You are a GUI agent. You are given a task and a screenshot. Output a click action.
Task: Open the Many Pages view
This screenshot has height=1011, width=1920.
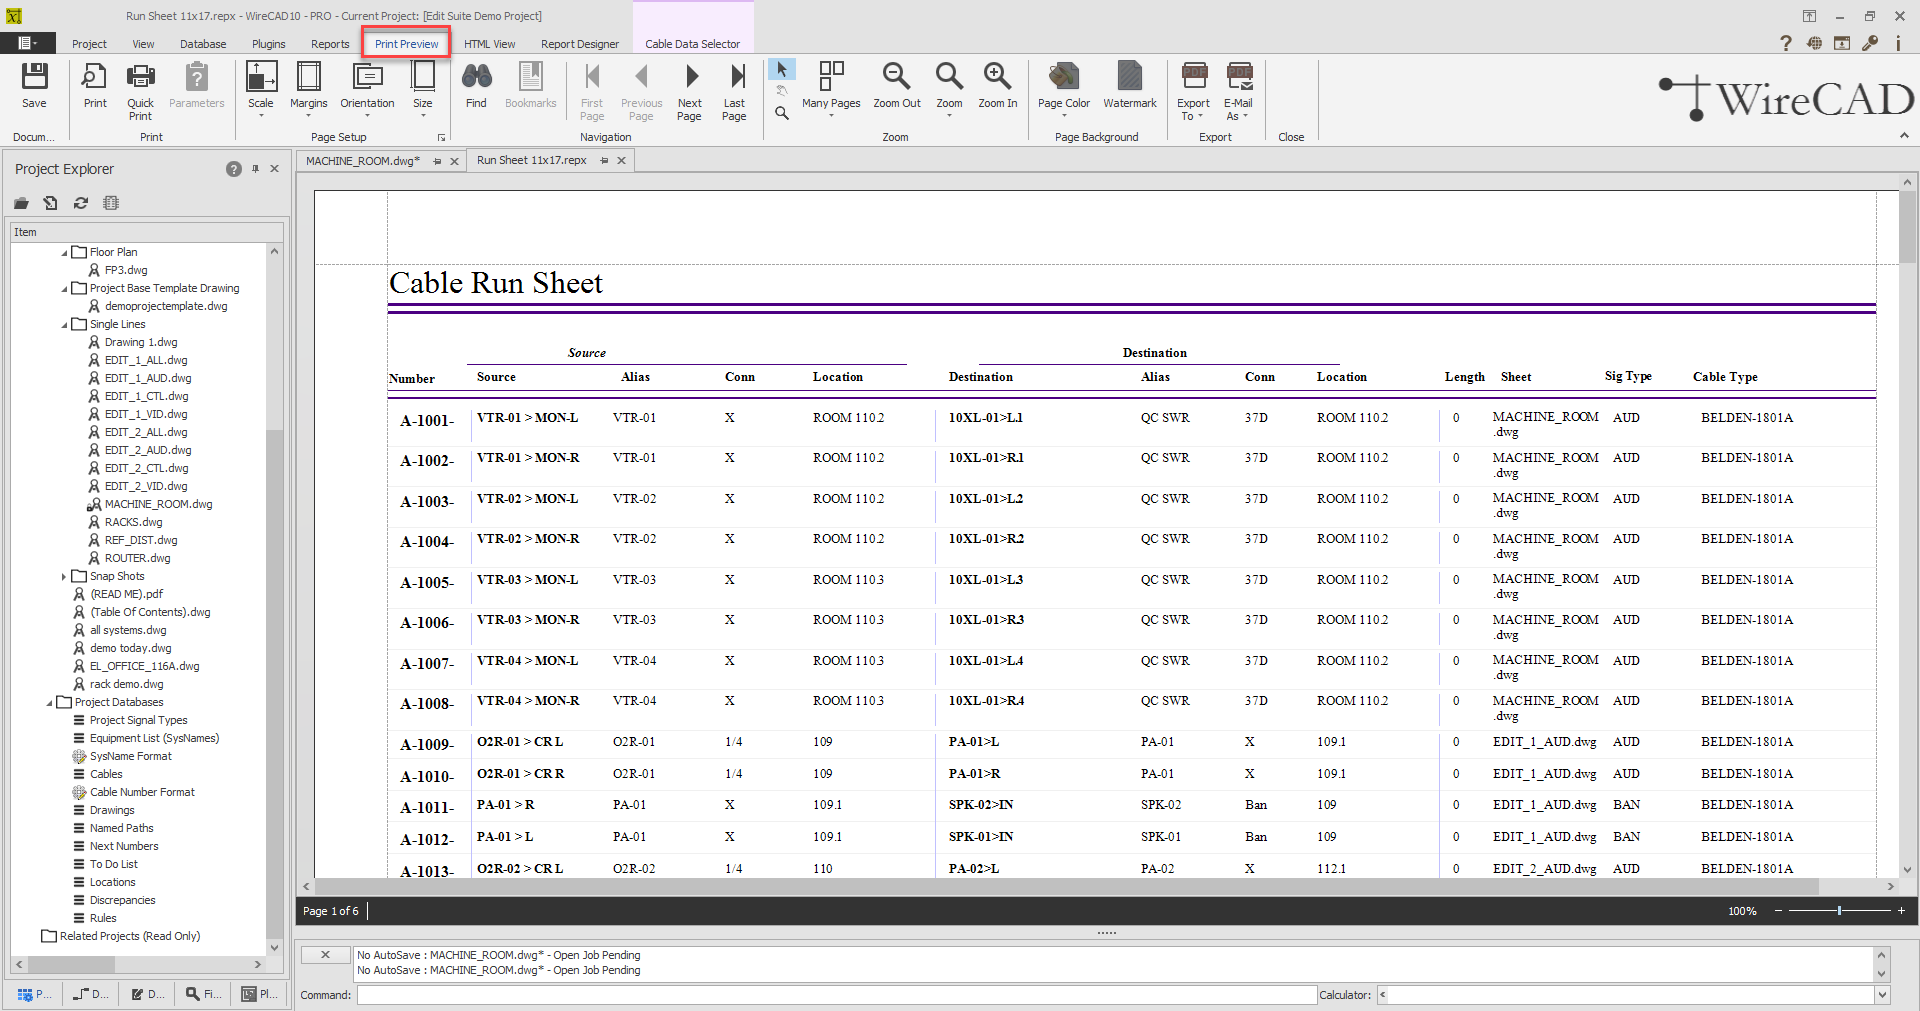coord(831,88)
